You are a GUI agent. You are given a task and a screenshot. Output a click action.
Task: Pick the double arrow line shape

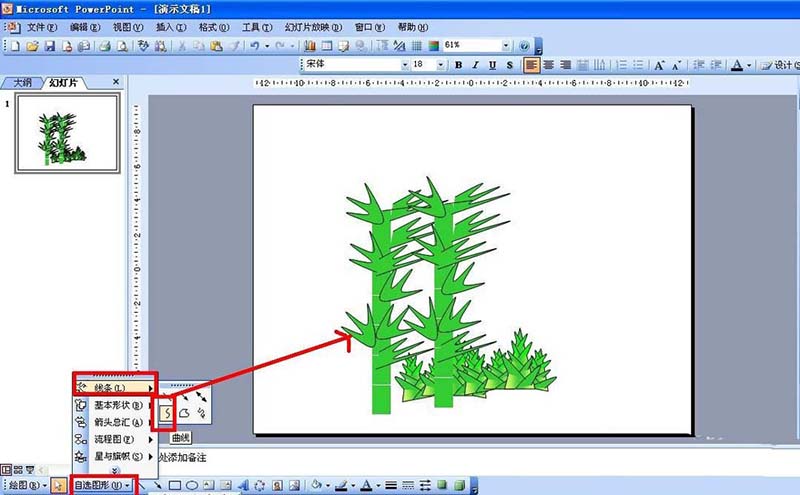(x=202, y=396)
